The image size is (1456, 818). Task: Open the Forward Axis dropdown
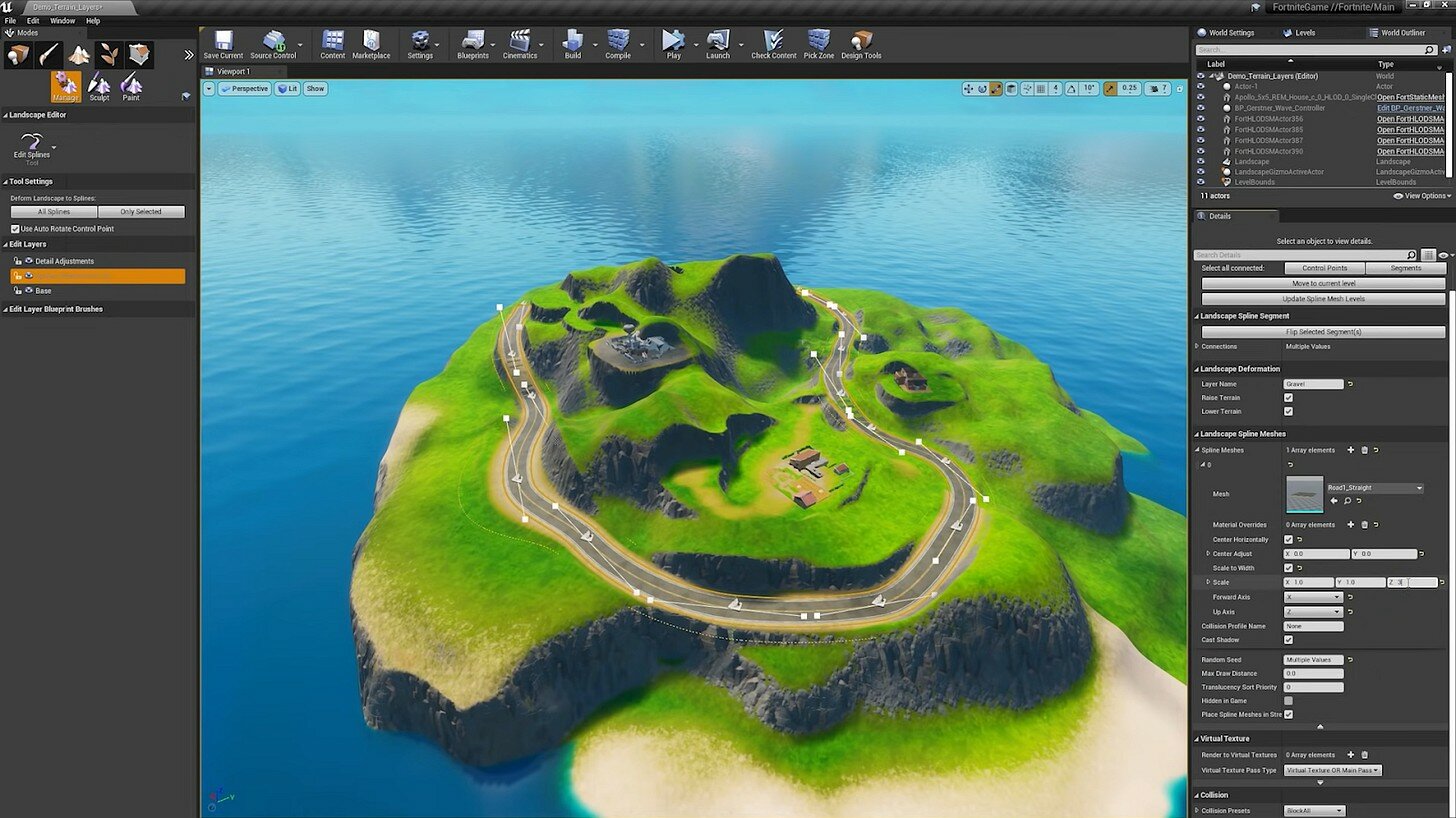[x=1313, y=597]
